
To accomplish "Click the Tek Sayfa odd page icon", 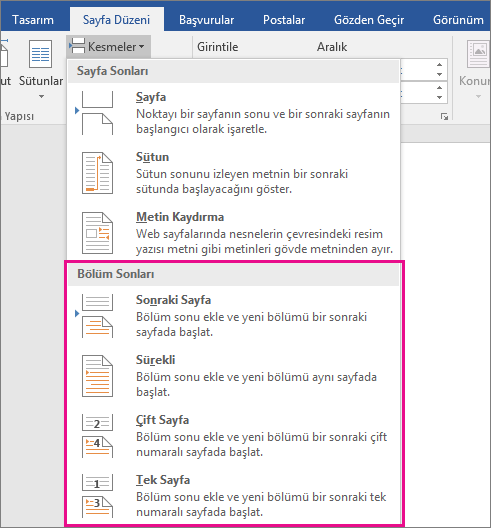I will pyautogui.click(x=97, y=496).
